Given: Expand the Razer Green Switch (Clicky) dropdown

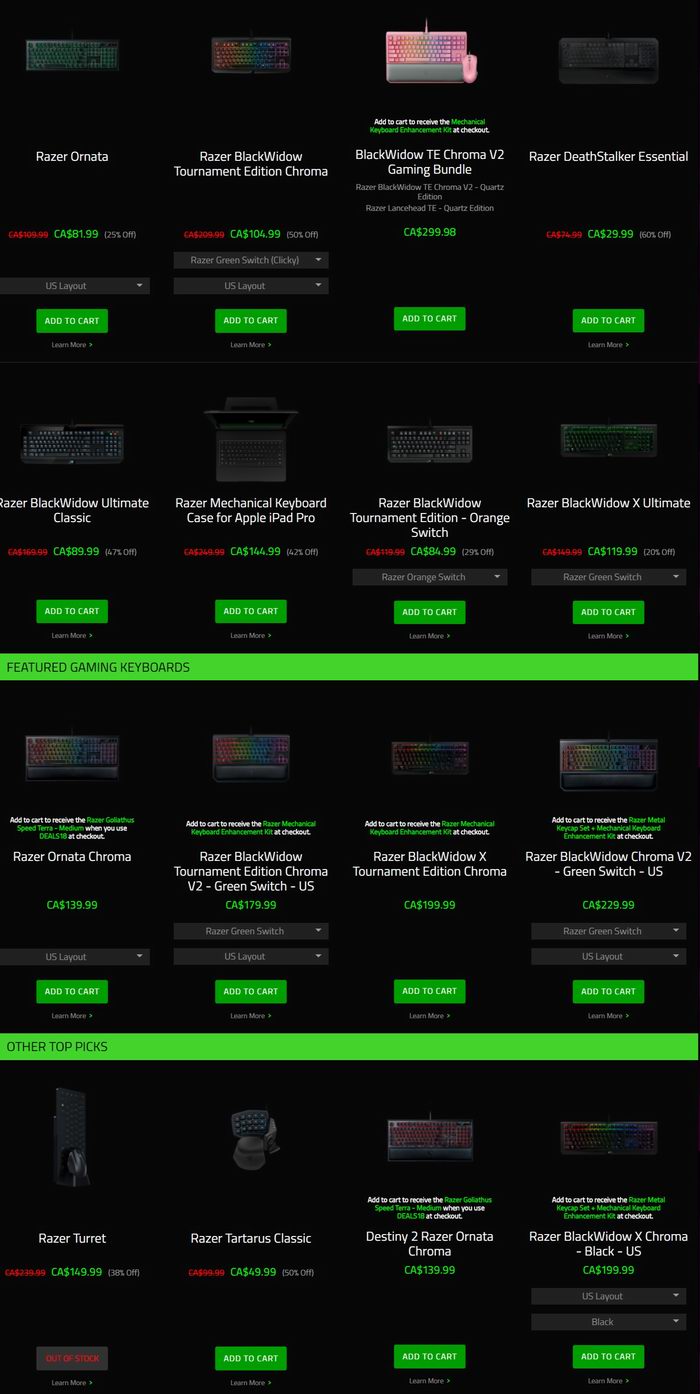Looking at the screenshot, I should pos(251,260).
